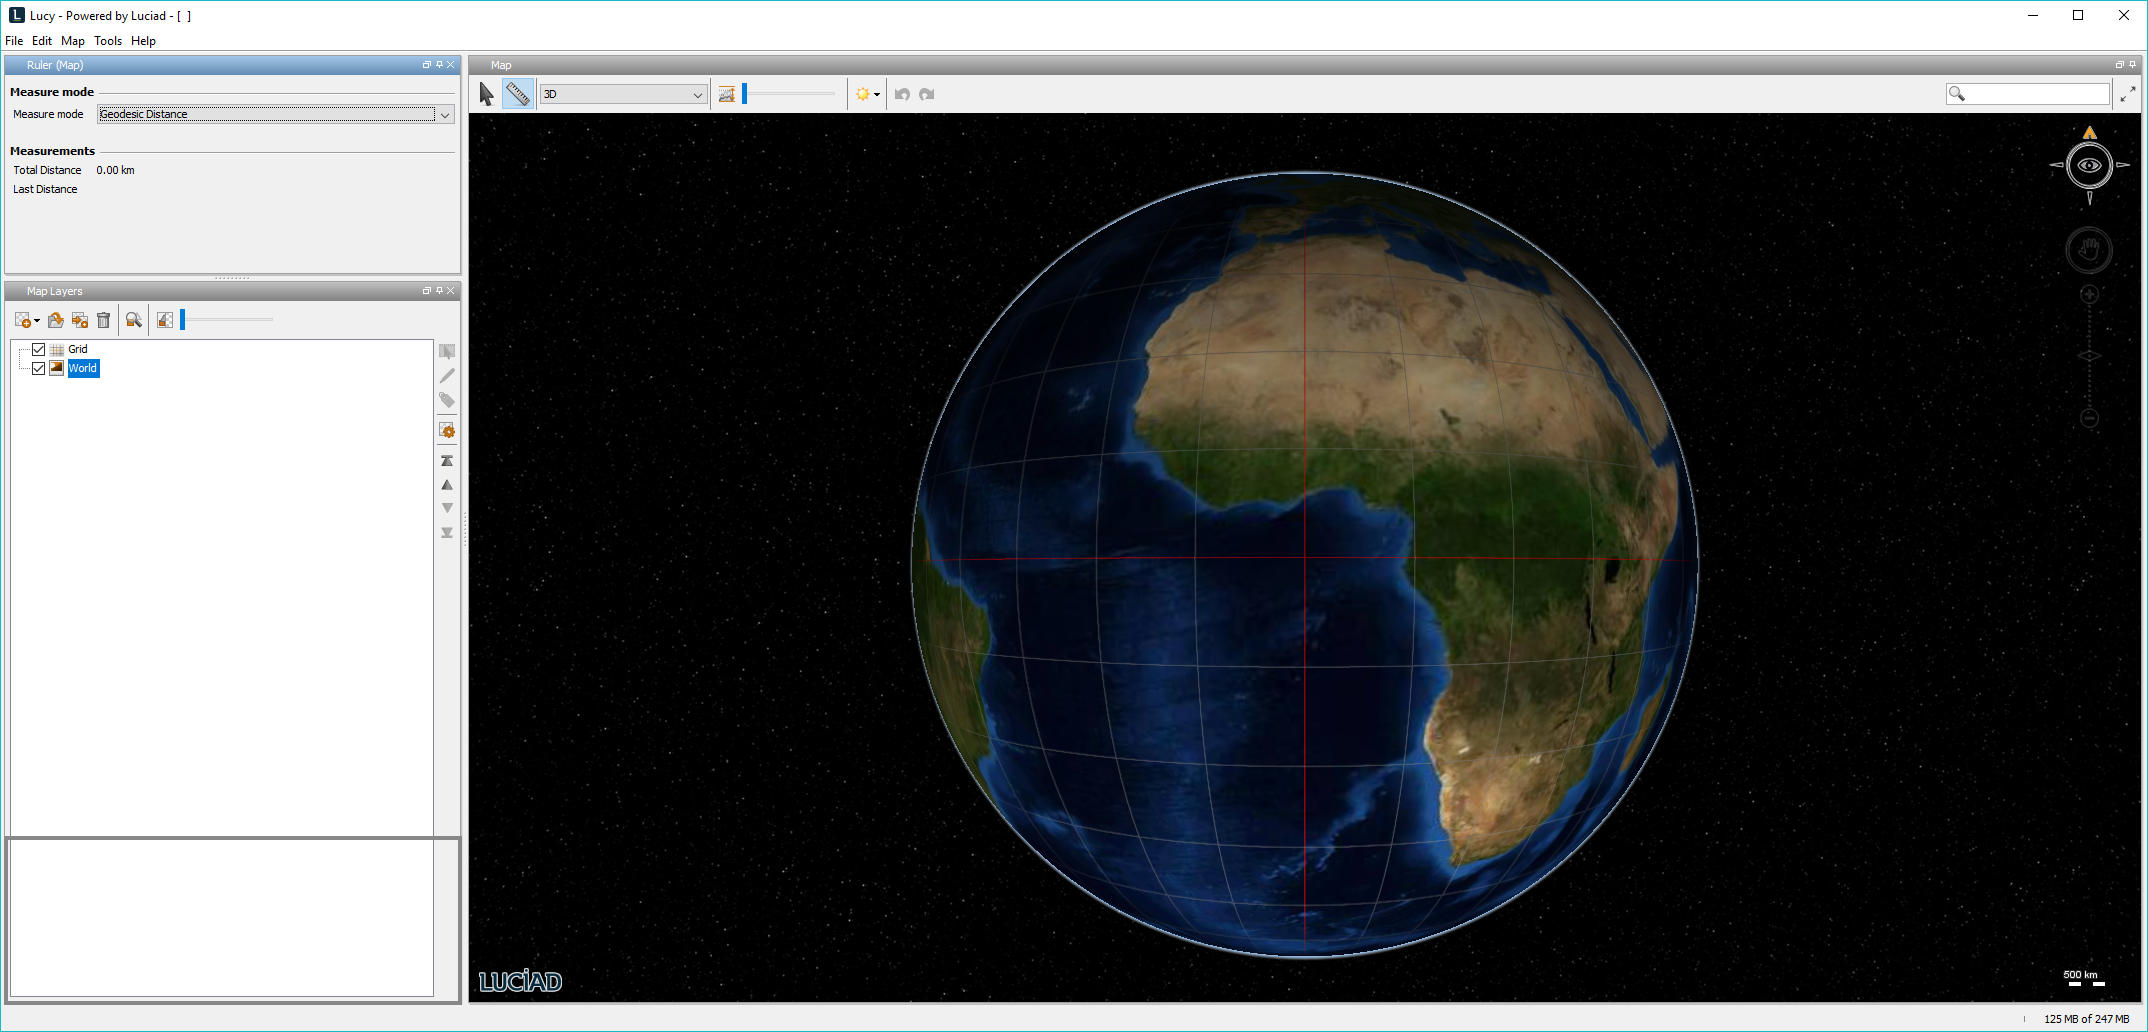Screen dimensions: 2148x1032
Task: Uncheck the Grid layer visibility checkbox
Action: (39, 349)
